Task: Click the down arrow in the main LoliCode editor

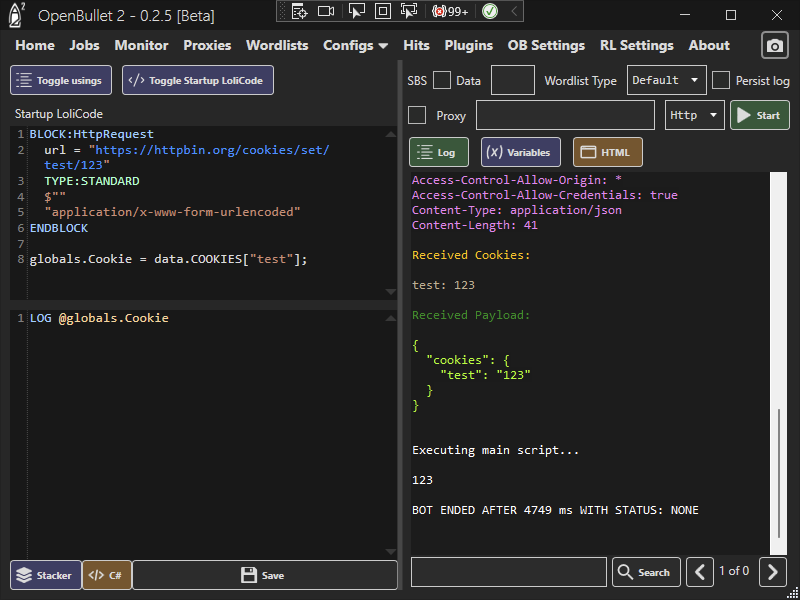Action: click(391, 552)
